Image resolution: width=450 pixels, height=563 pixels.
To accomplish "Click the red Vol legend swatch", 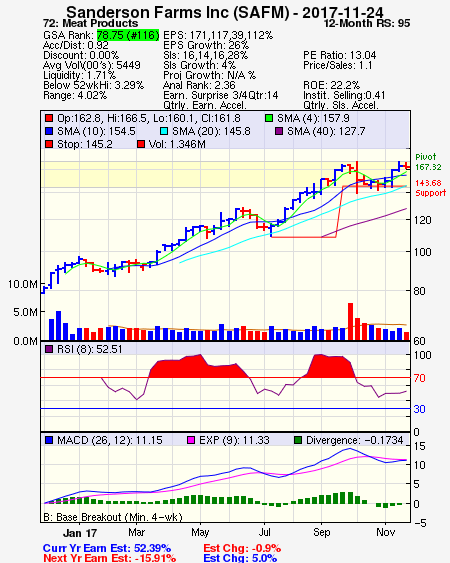I will click(x=141, y=144).
